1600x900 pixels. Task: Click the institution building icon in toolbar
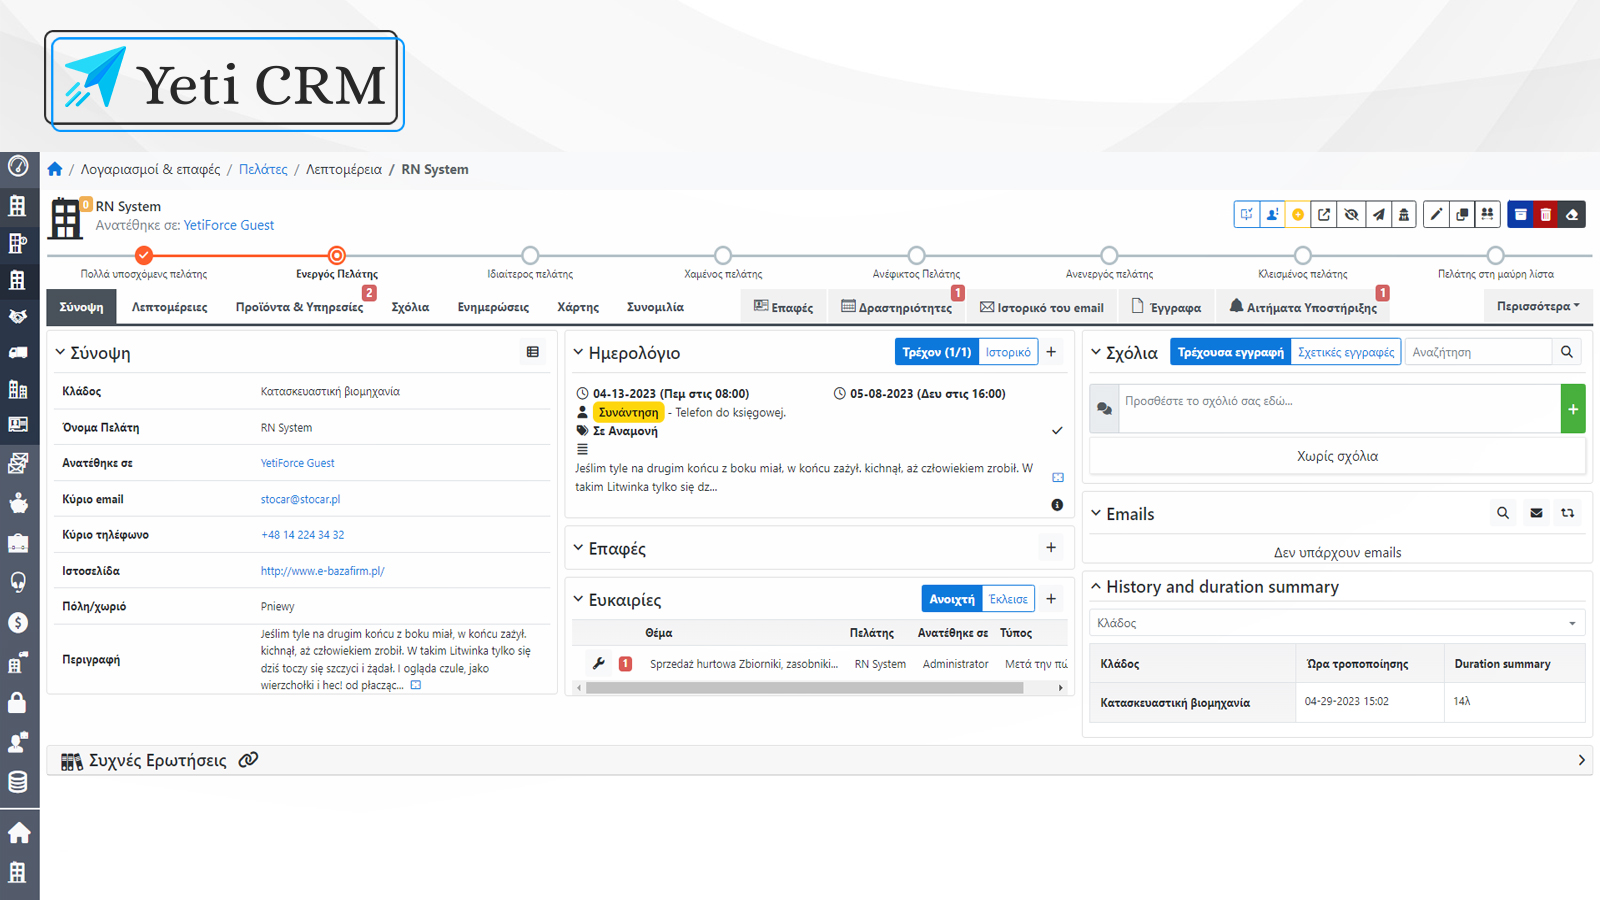tap(1404, 214)
